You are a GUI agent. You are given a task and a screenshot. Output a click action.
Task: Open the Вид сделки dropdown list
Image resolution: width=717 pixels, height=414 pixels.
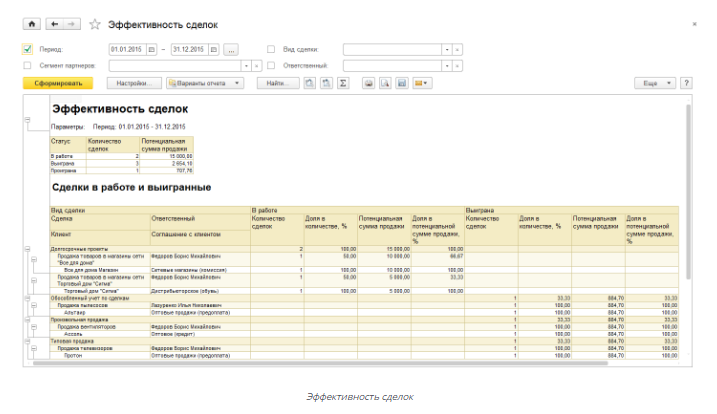coord(447,49)
